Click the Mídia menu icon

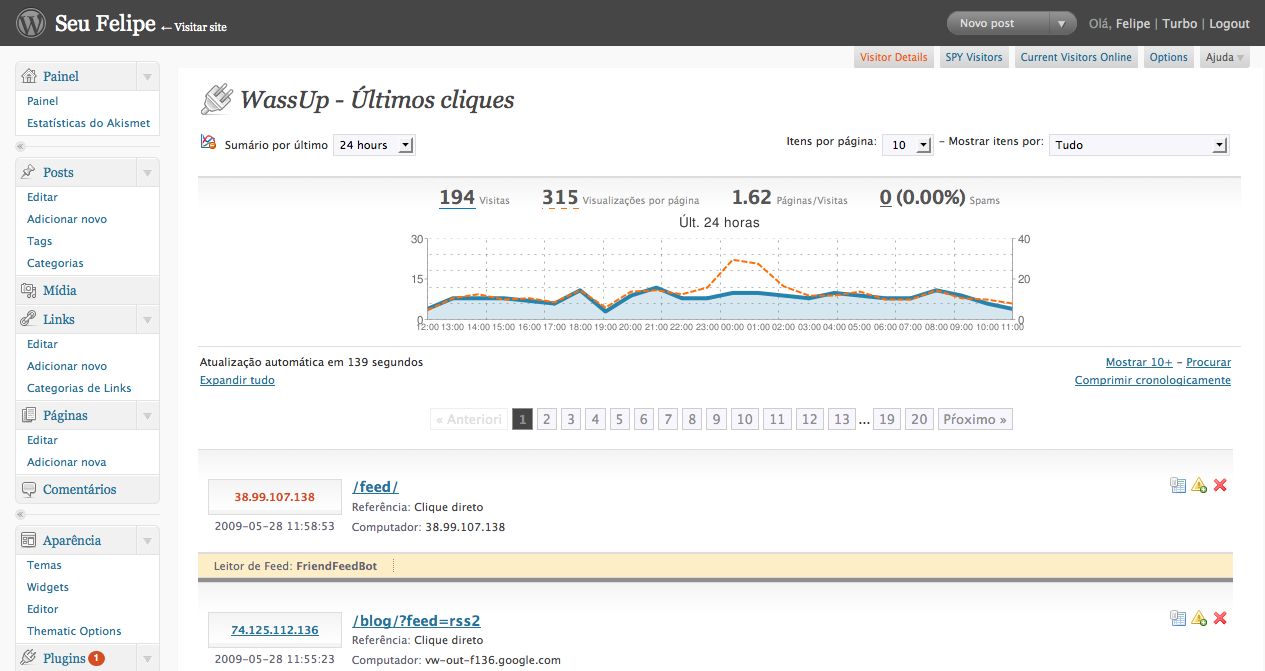coord(28,290)
